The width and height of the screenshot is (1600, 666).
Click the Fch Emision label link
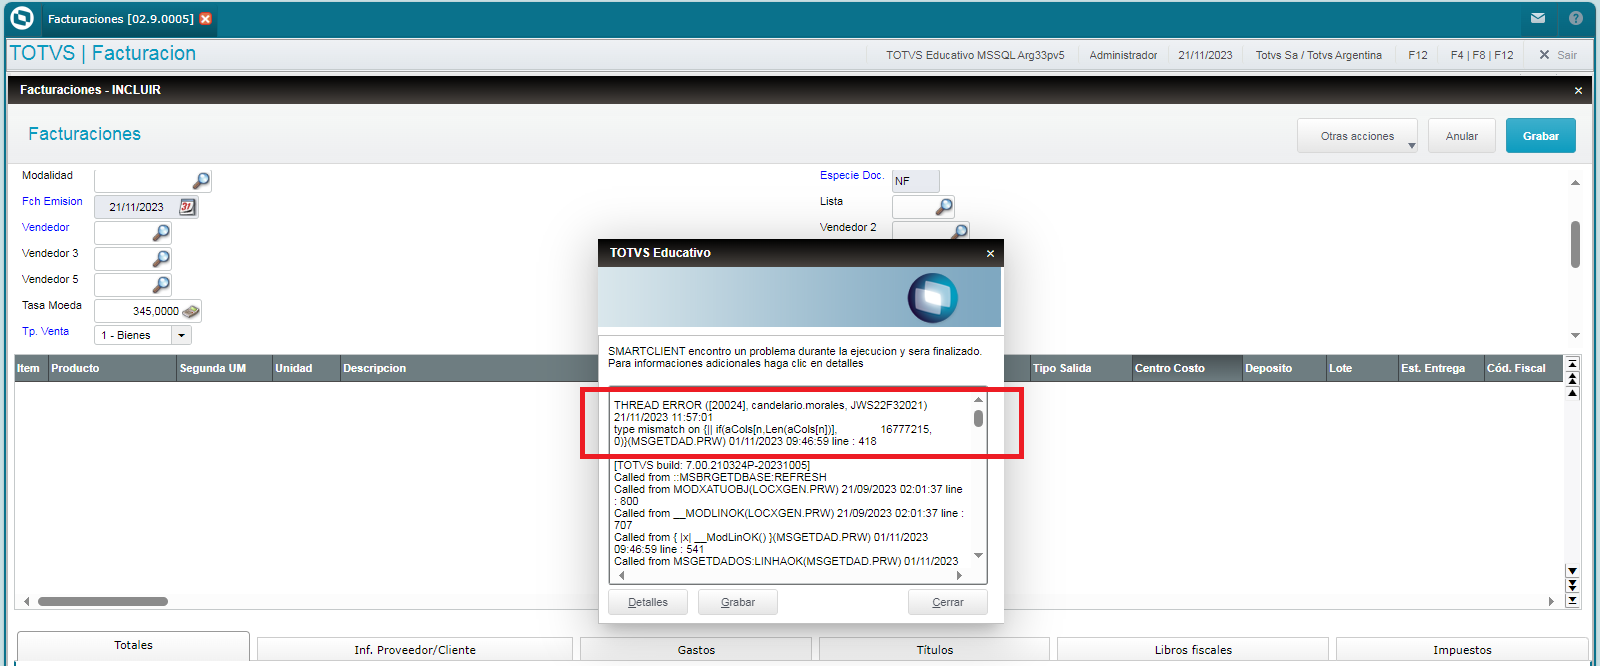52,201
